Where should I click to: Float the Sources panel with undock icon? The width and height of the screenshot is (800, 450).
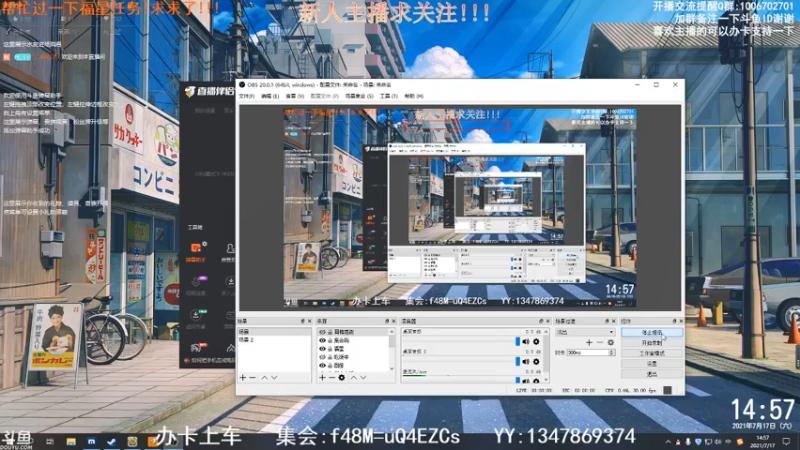(x=387, y=321)
